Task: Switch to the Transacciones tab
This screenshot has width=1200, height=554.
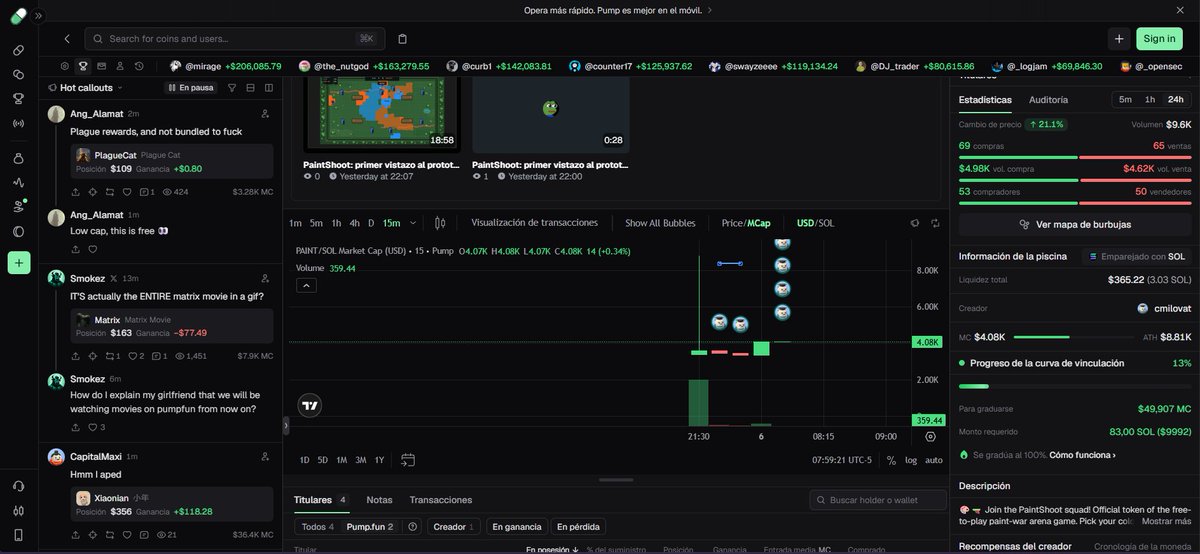Action: [x=441, y=500]
